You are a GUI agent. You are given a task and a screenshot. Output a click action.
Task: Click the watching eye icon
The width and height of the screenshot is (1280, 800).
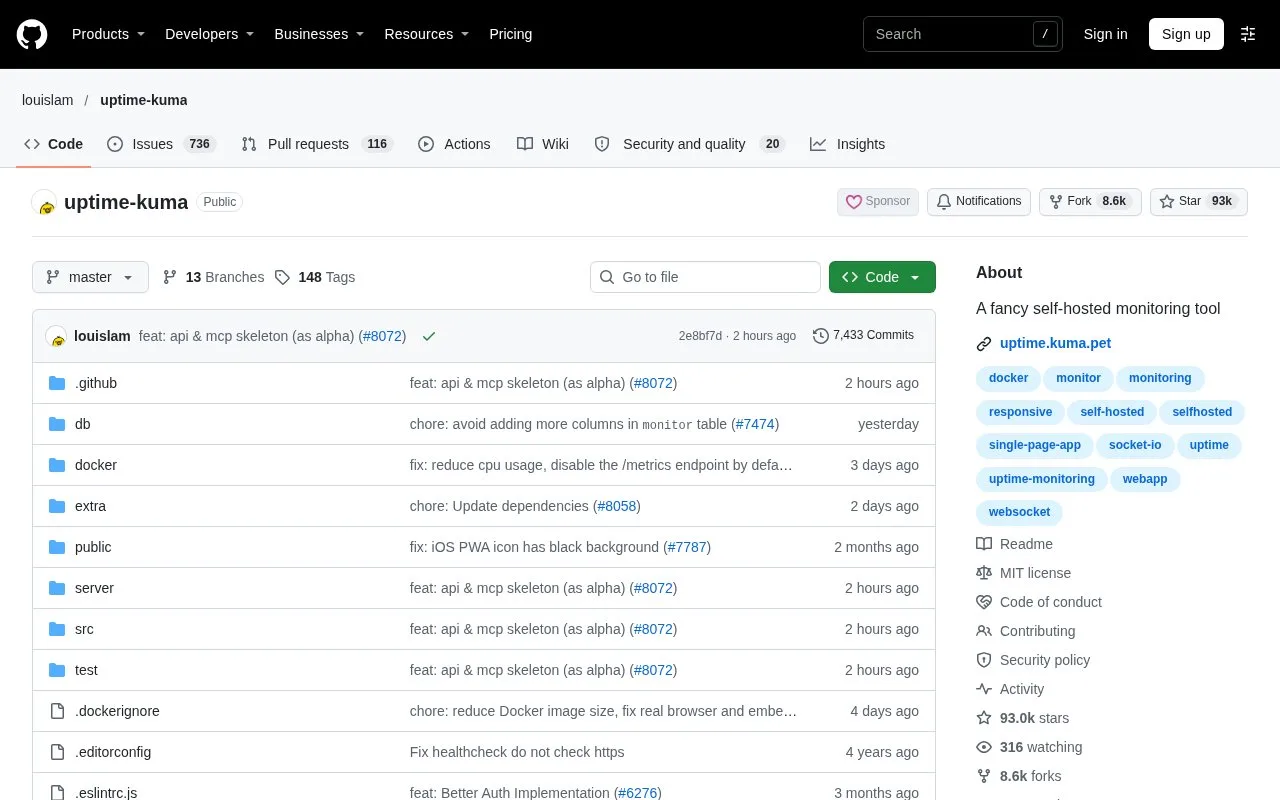984,747
